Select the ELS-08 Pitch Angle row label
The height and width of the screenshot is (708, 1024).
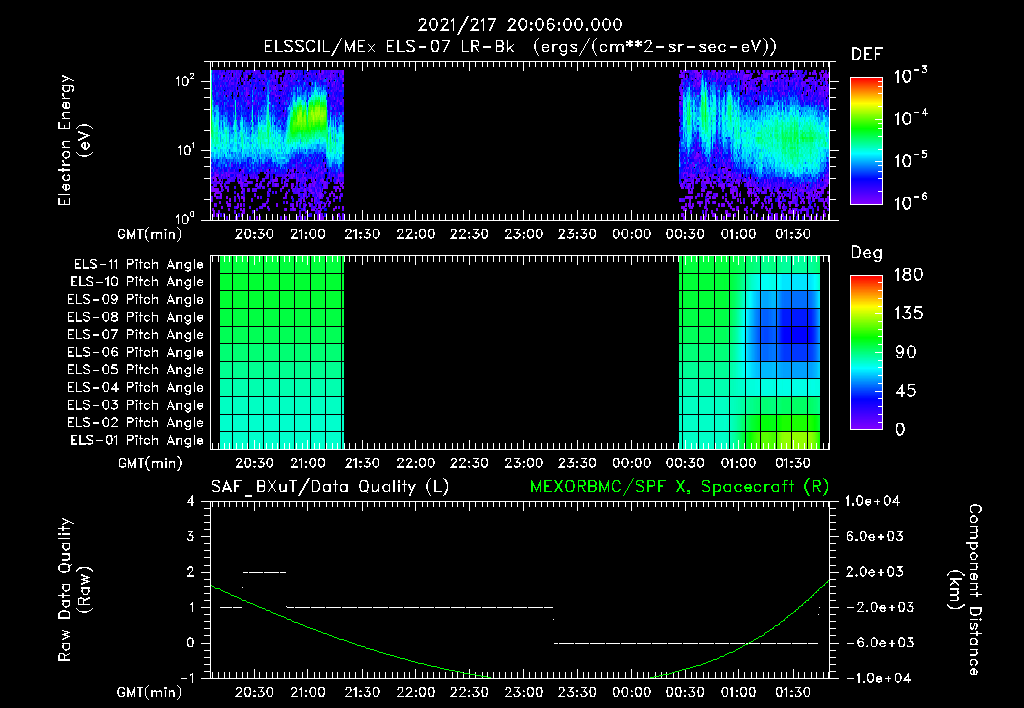point(136,317)
